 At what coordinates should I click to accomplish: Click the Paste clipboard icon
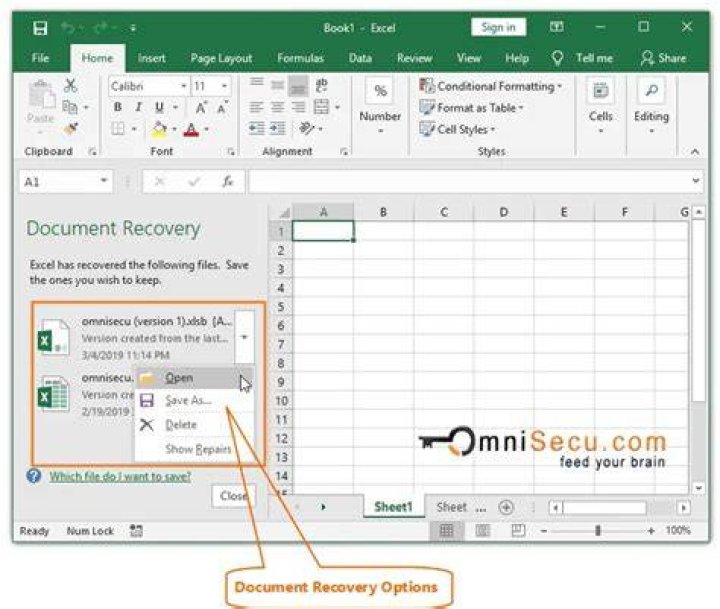pos(41,95)
